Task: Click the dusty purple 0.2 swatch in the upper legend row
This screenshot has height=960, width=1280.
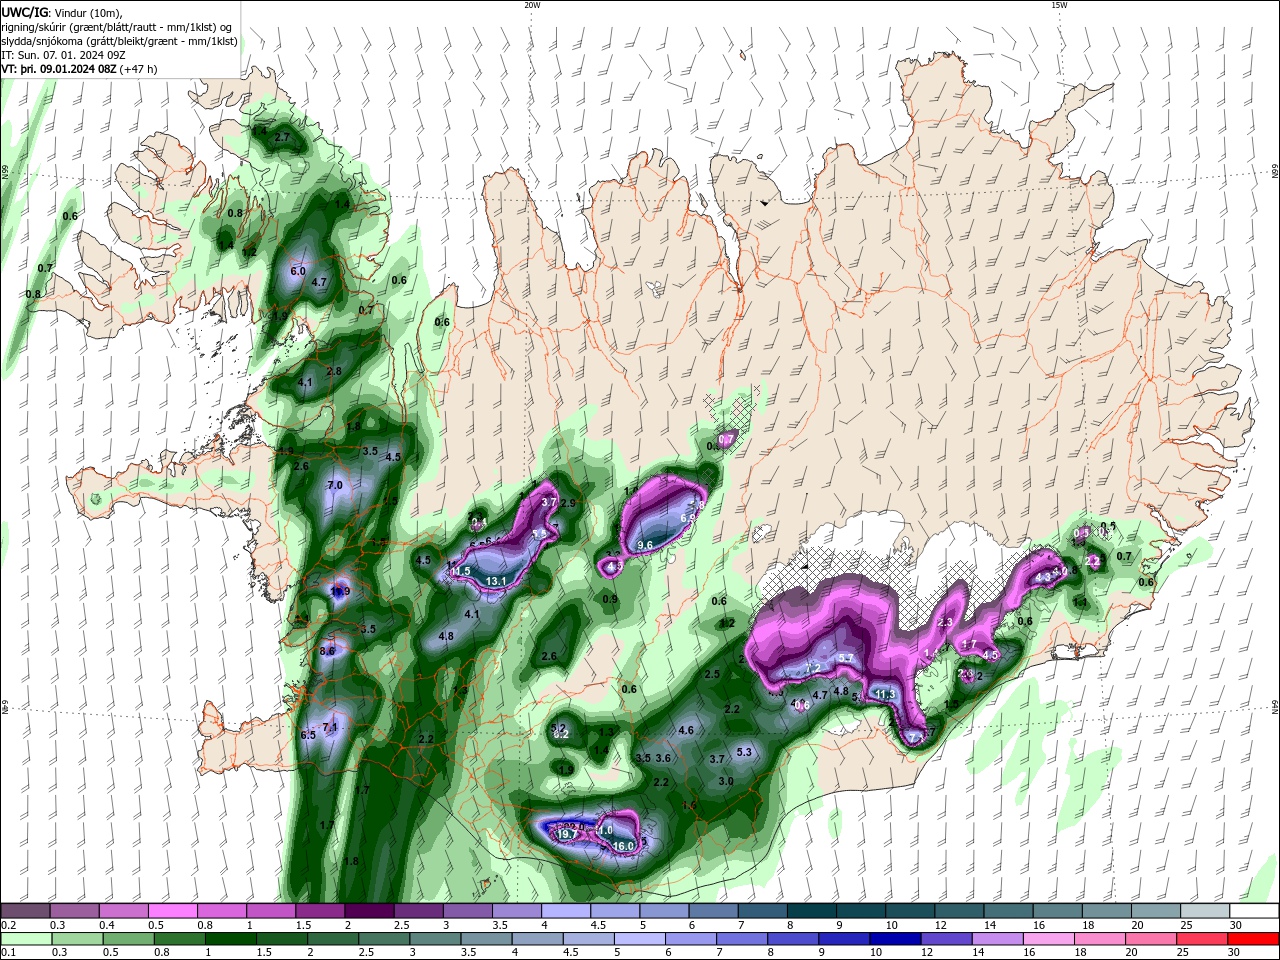Action: pyautogui.click(x=25, y=910)
